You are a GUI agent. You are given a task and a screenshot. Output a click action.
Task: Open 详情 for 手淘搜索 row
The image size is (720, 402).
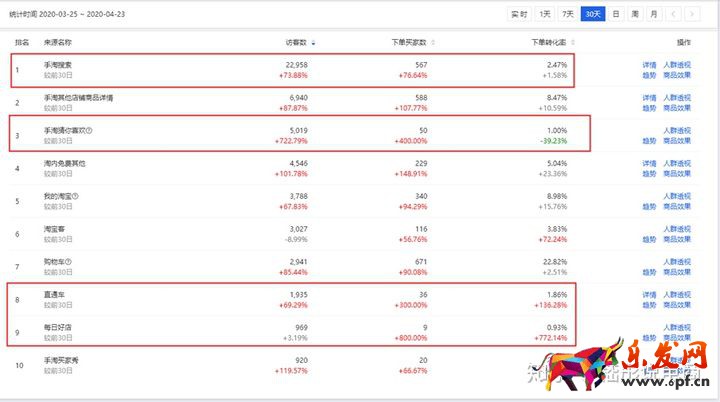pyautogui.click(x=649, y=65)
